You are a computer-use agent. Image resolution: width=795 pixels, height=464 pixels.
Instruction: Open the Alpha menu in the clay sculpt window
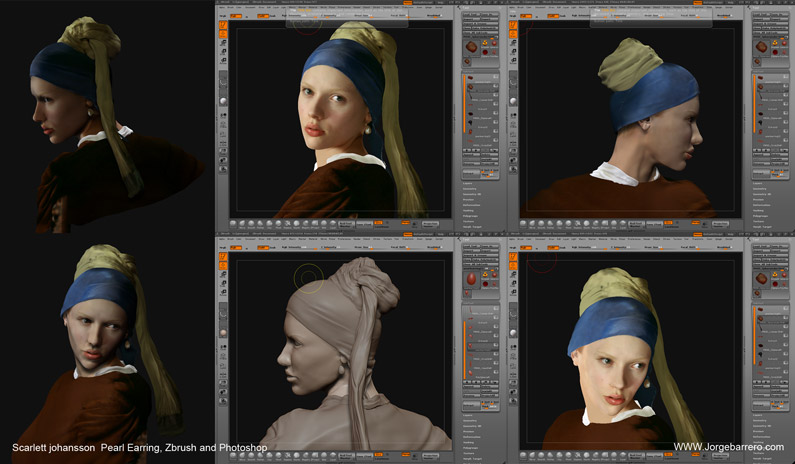[x=222, y=239]
